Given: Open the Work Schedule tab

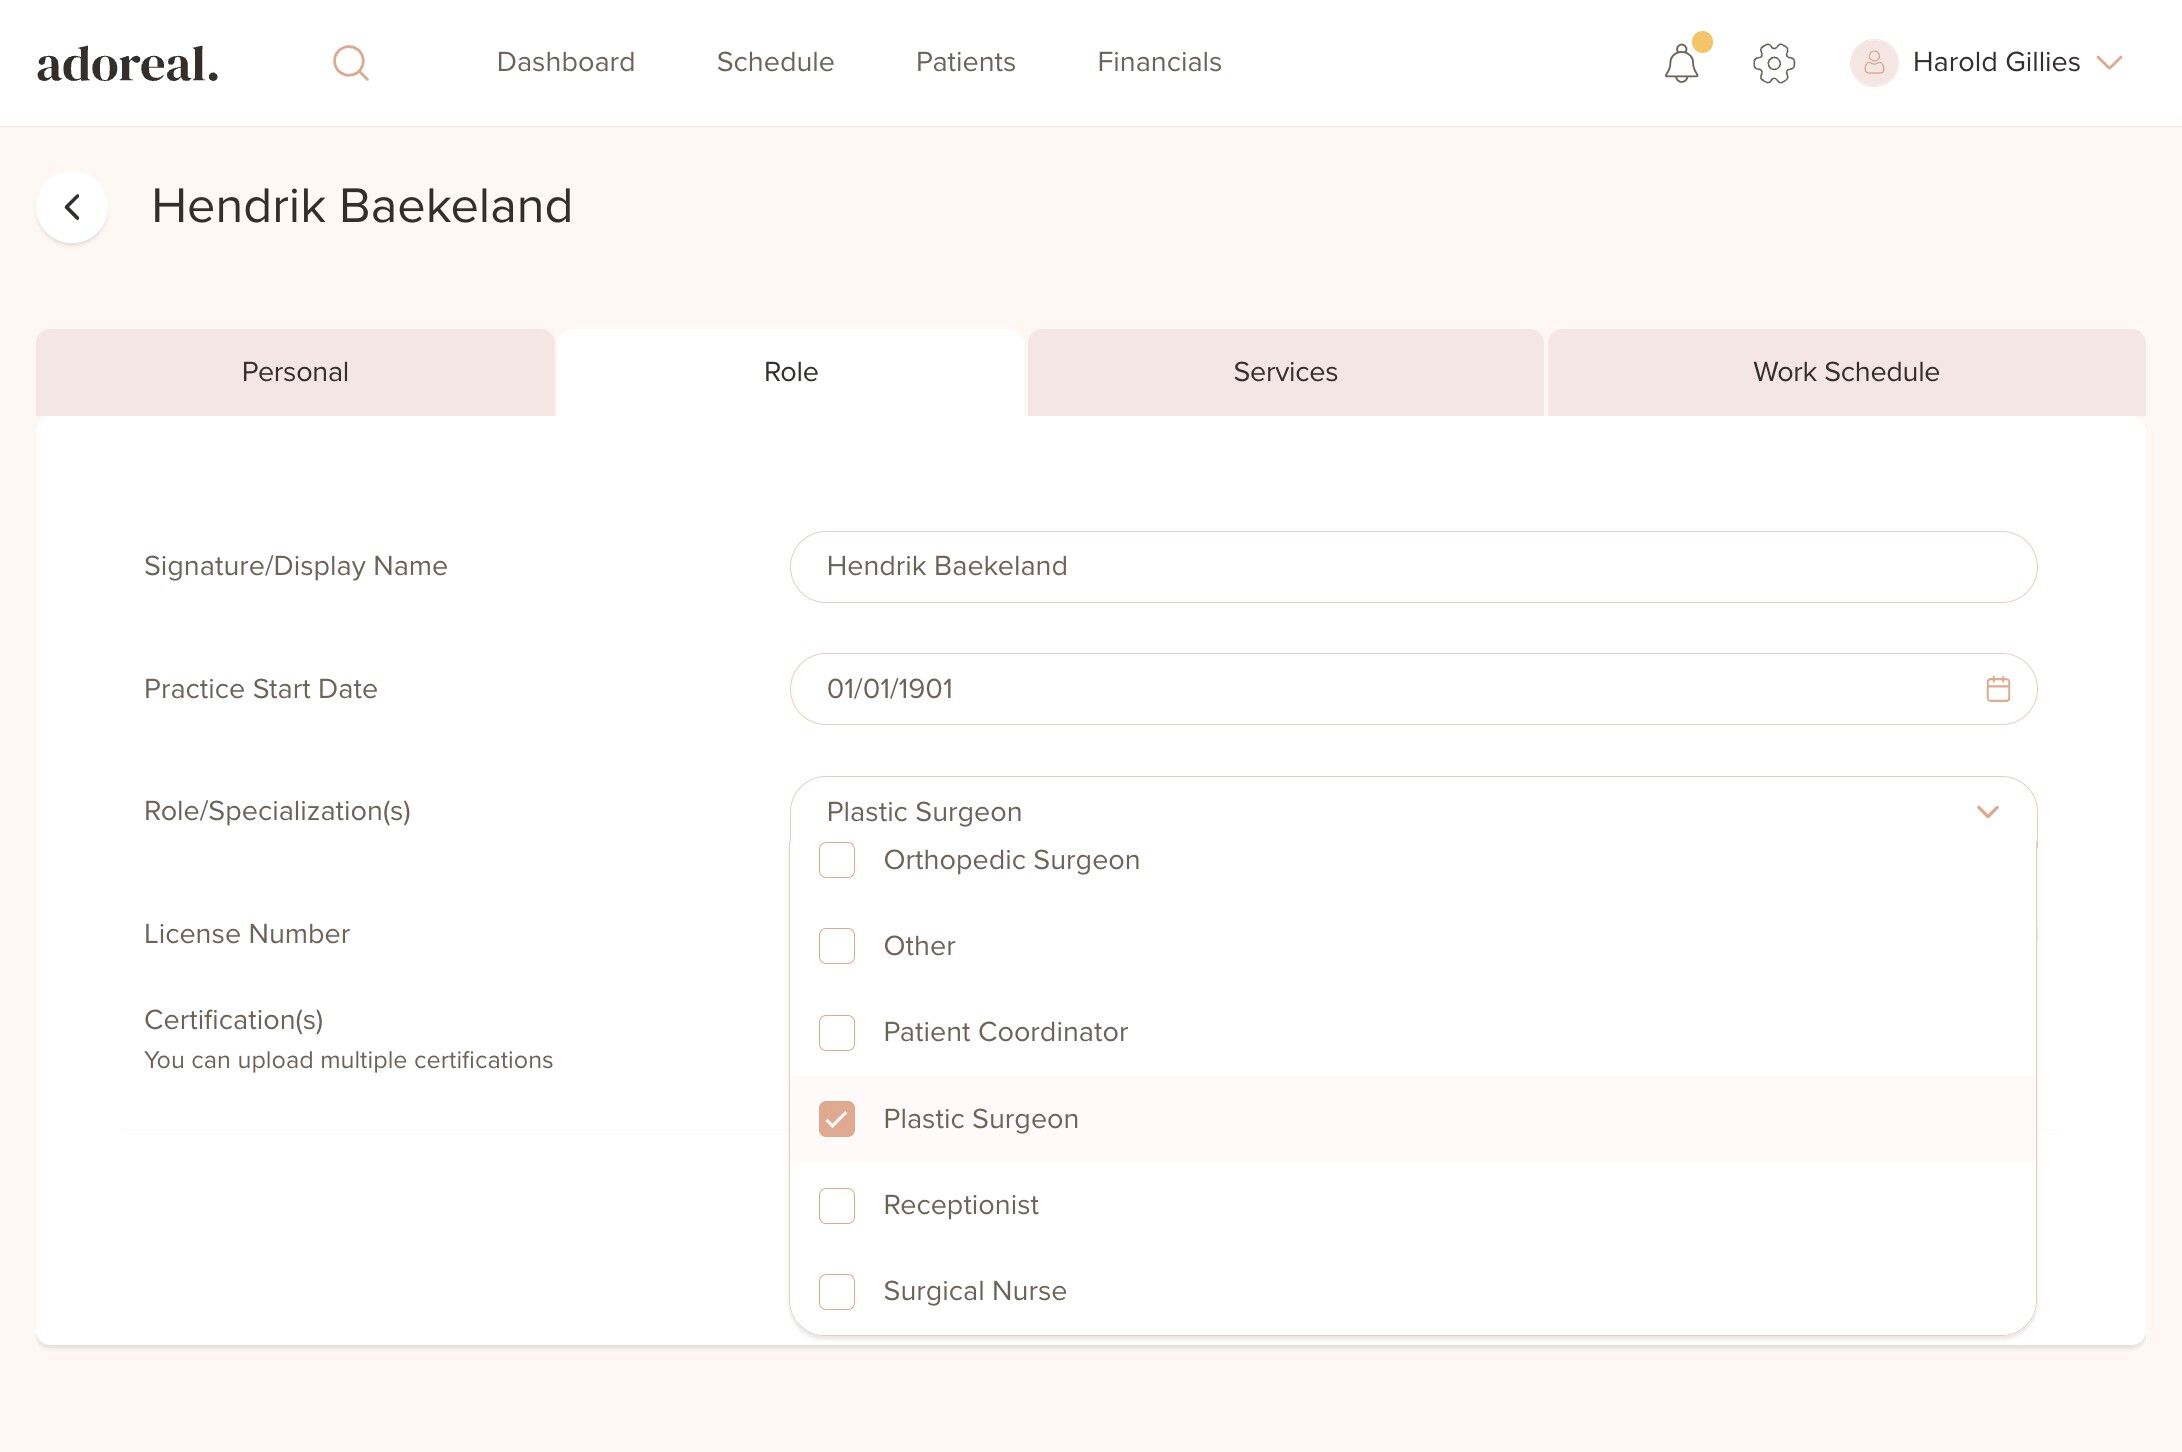Looking at the screenshot, I should click(1845, 372).
